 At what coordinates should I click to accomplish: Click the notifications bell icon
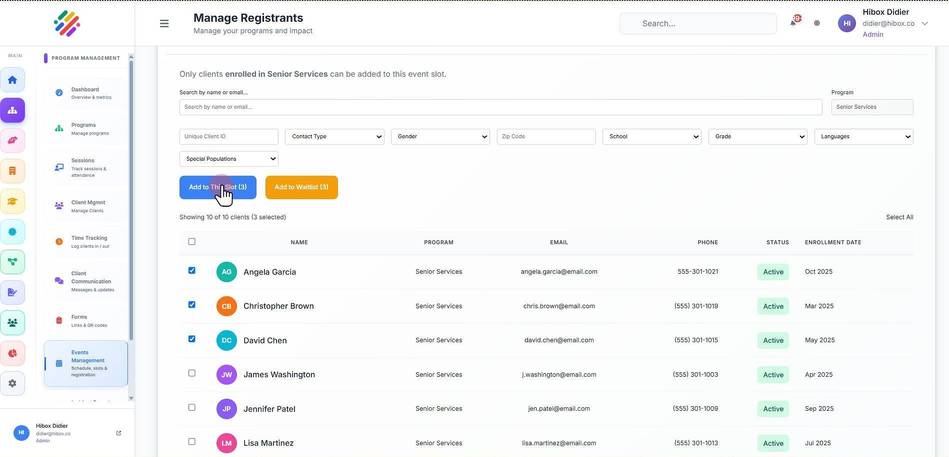pyautogui.click(x=793, y=23)
